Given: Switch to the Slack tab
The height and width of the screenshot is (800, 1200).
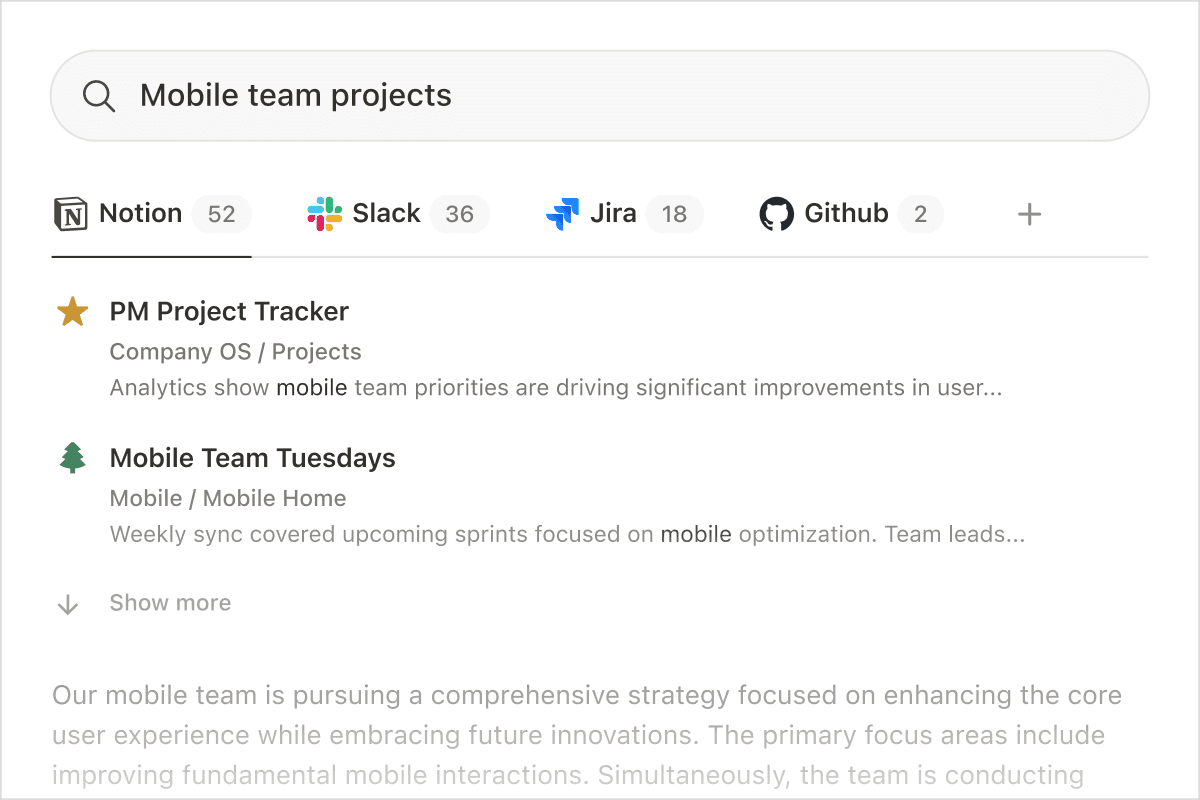Looking at the screenshot, I should (386, 214).
